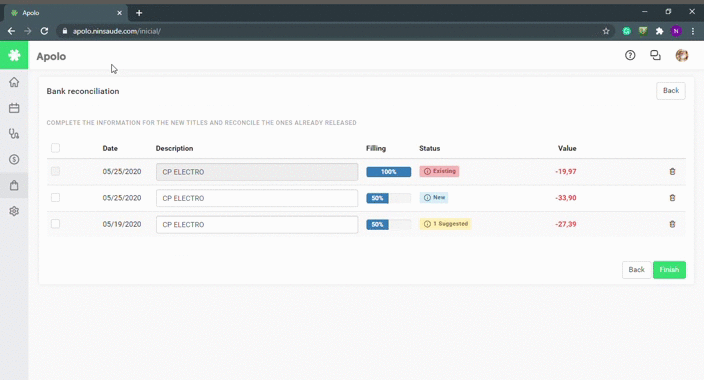Open the dollar finance sidebar icon
Screen dimensions: 704x380
pos(14,159)
